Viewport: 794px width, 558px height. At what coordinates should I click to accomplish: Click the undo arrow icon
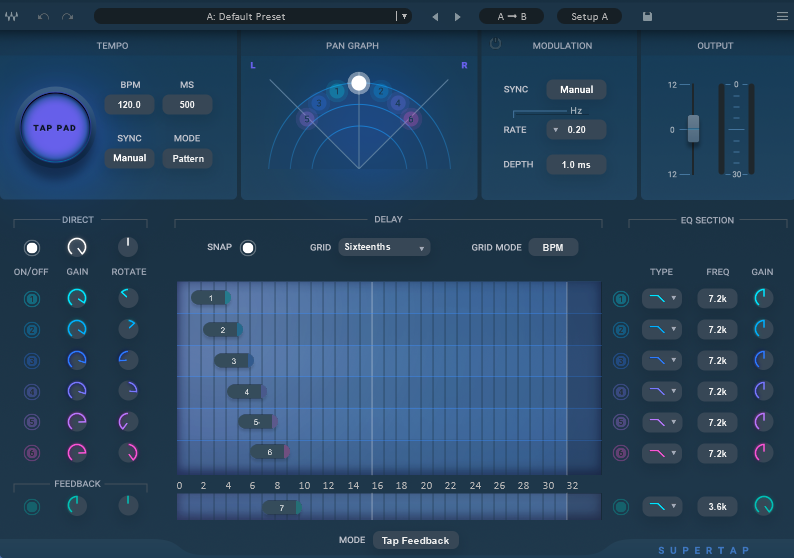[x=43, y=17]
